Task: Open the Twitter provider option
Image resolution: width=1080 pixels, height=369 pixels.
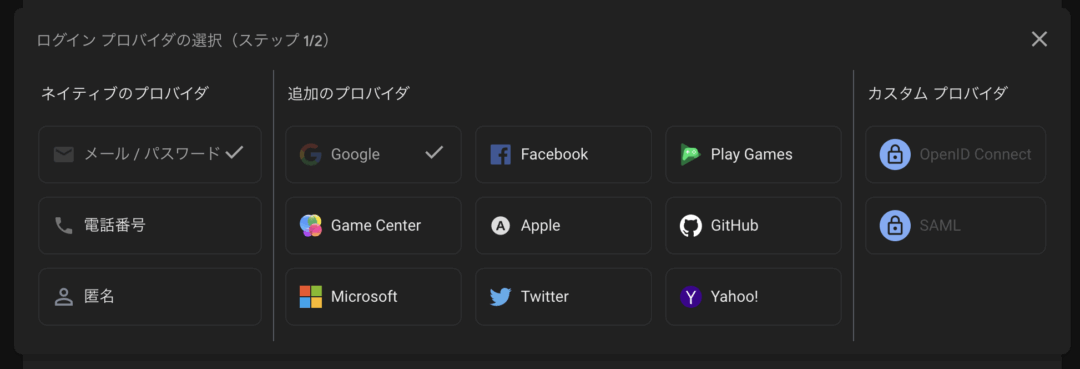Action: coord(563,297)
